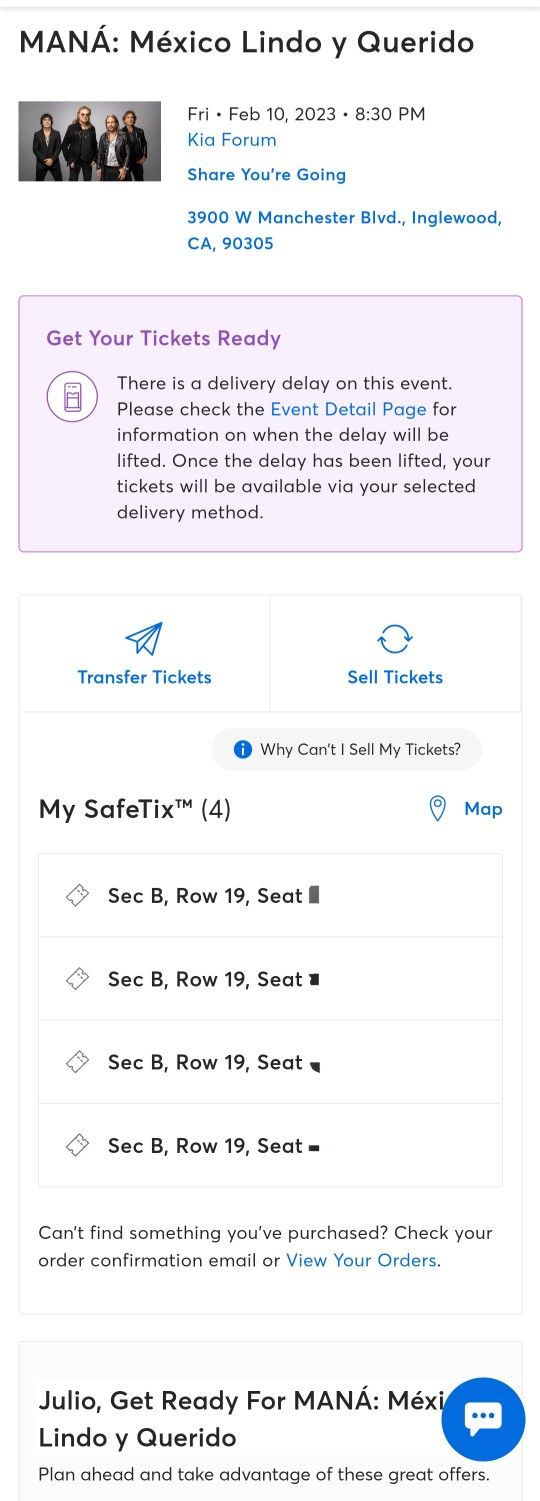
Task: Open the blue chat support bubble
Action: coord(483,1418)
